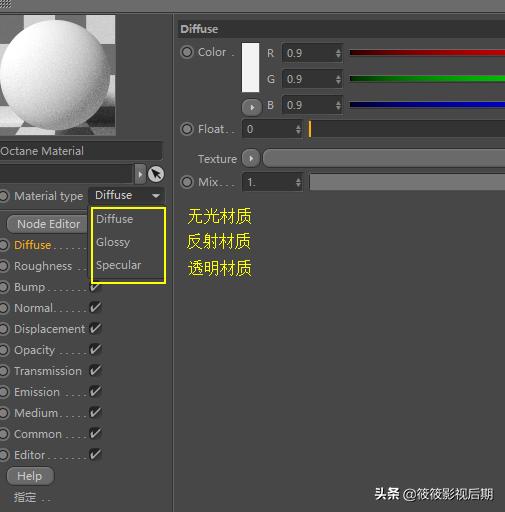
Task: Click the B value stepper arrows
Action: point(338,105)
